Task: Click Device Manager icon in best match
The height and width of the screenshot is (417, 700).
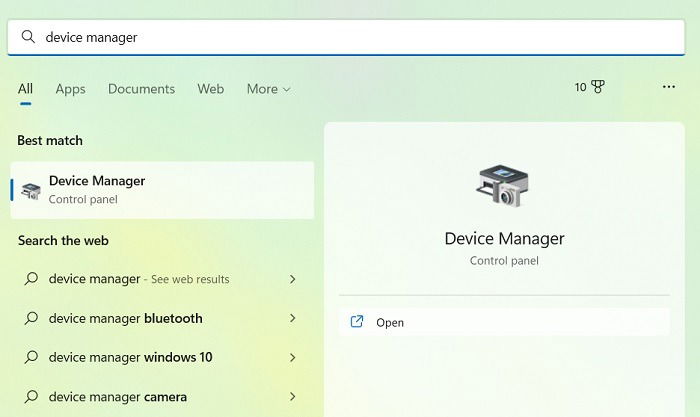Action: tap(31, 191)
